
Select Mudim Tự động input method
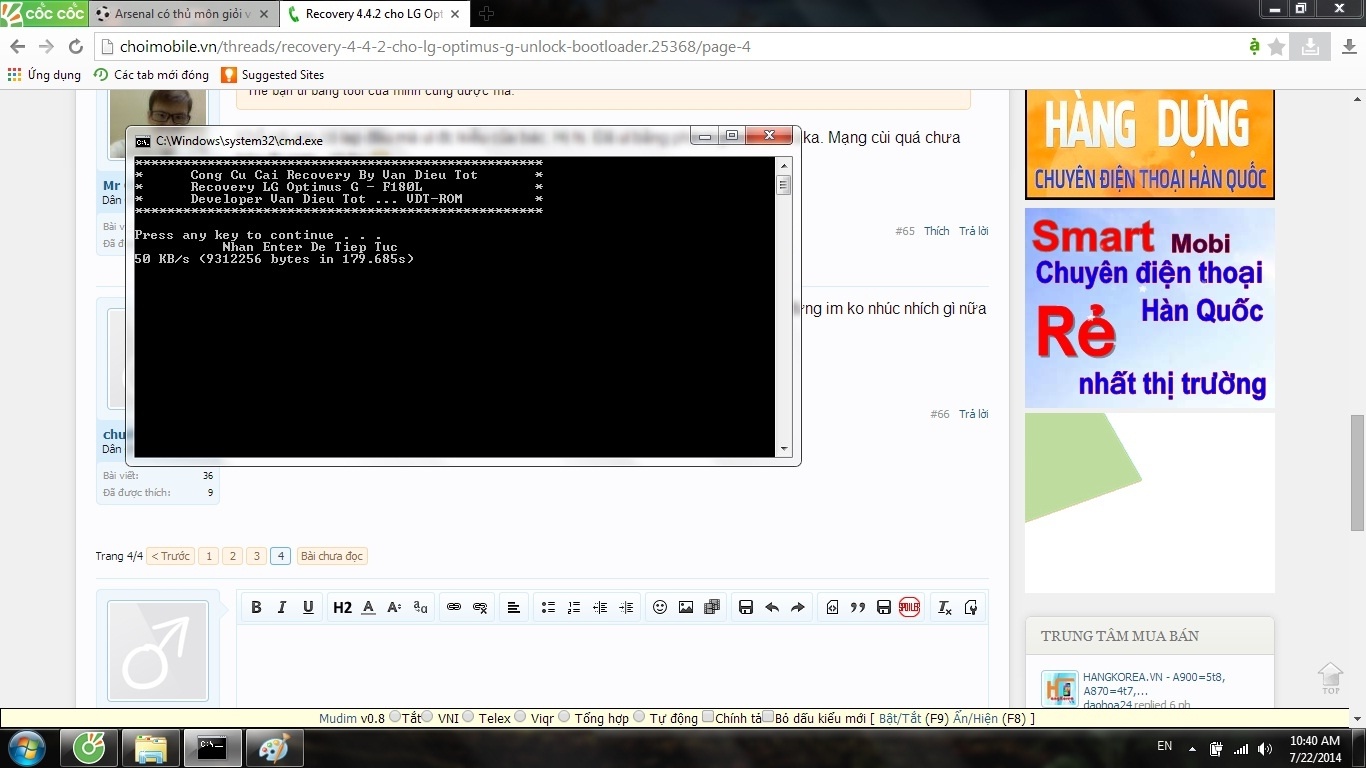pos(639,717)
